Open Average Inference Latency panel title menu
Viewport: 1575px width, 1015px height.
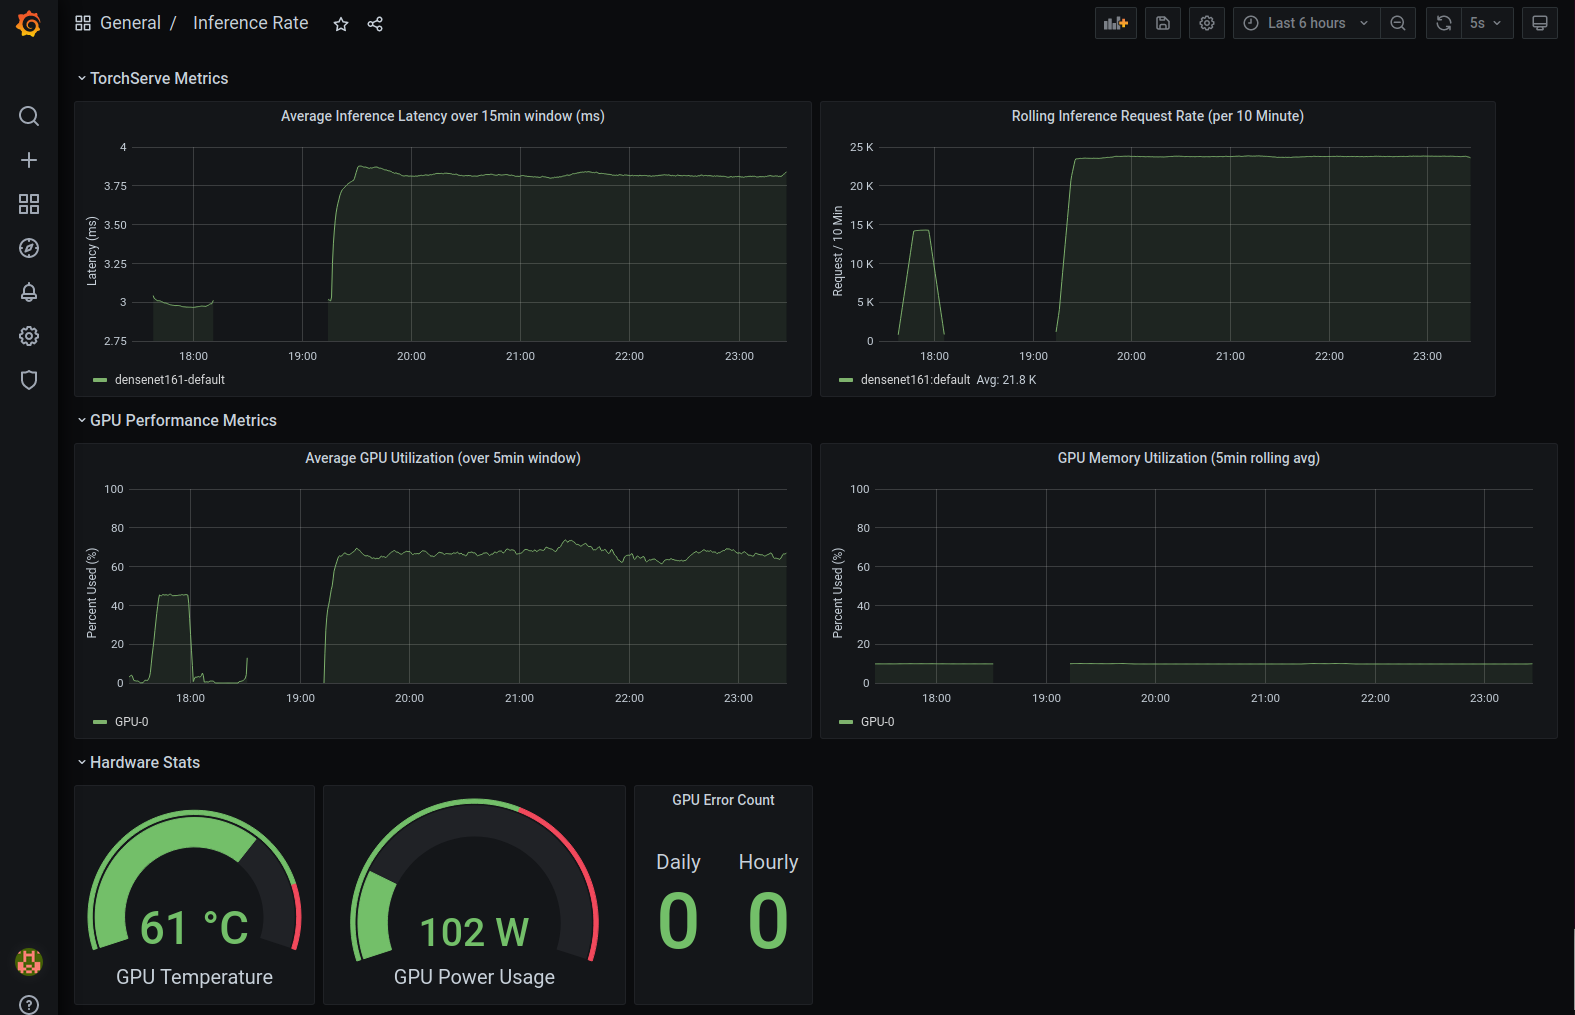(x=443, y=116)
